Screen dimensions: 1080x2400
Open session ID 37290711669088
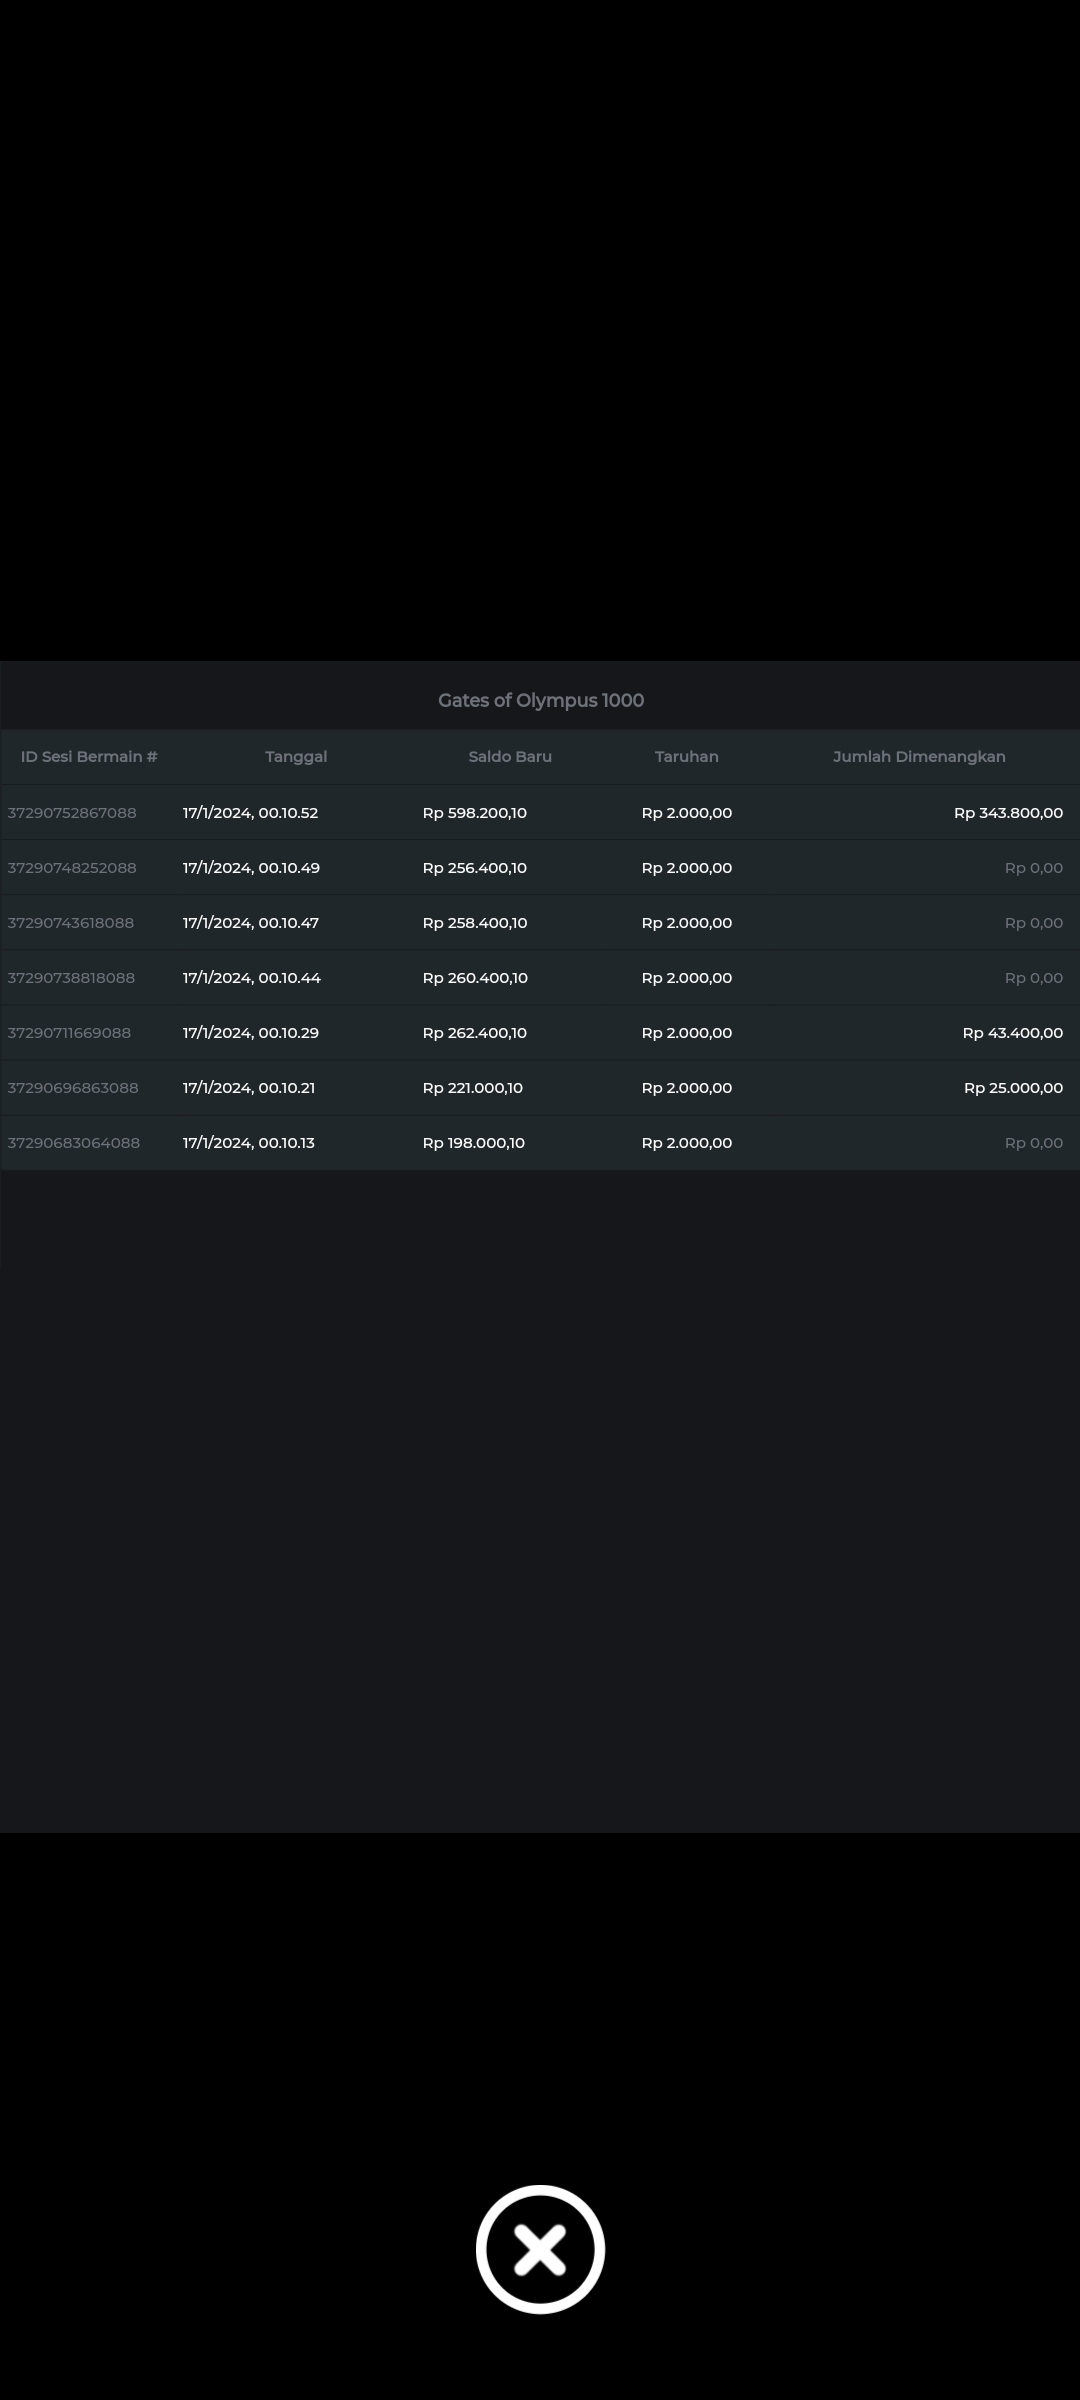[69, 1033]
